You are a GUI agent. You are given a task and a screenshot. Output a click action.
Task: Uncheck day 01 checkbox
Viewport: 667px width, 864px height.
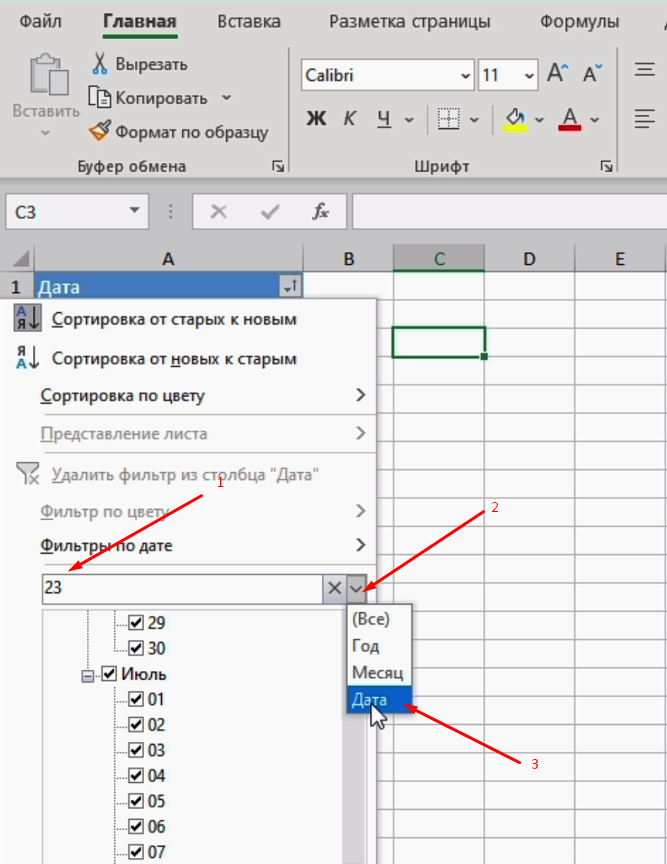coord(136,699)
